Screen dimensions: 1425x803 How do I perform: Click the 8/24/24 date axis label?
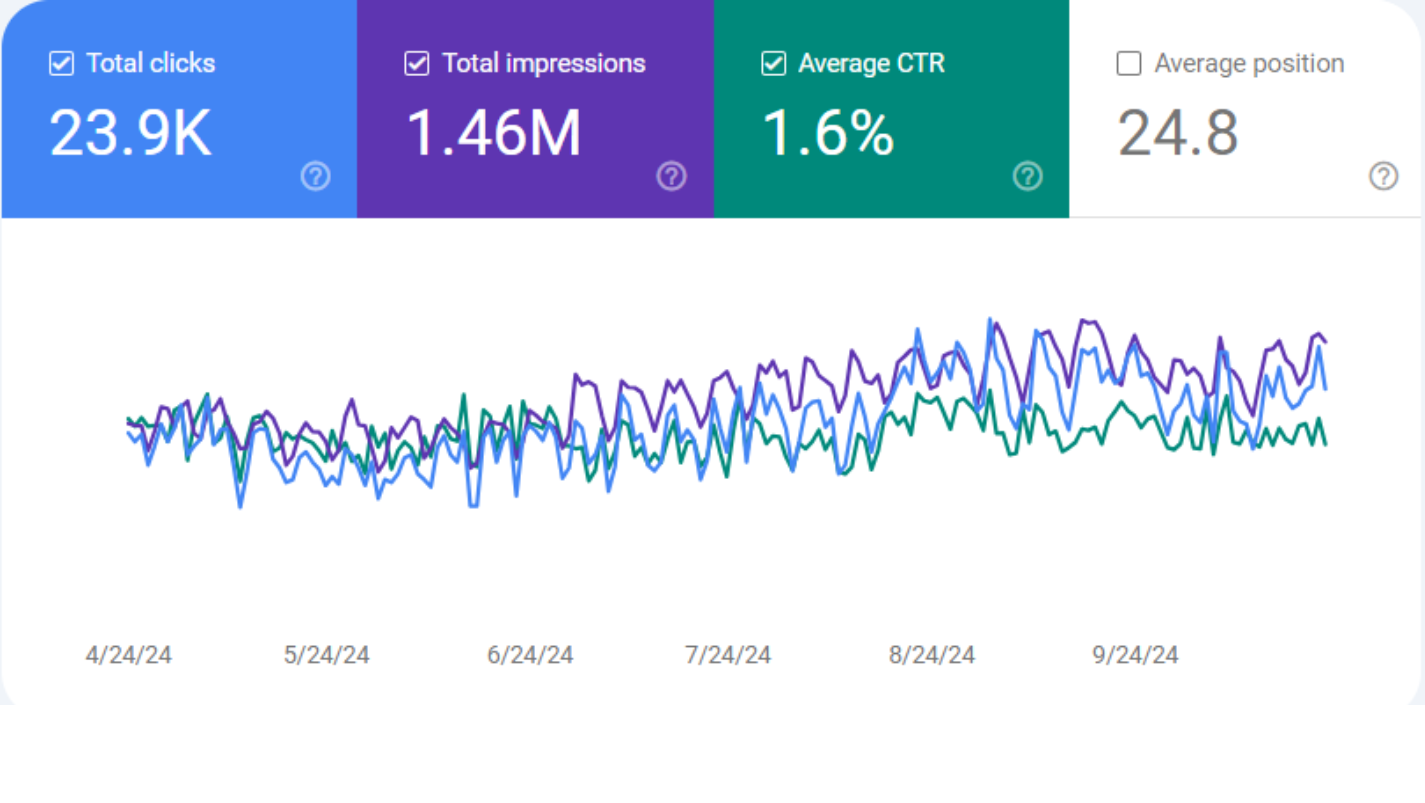tap(932, 655)
